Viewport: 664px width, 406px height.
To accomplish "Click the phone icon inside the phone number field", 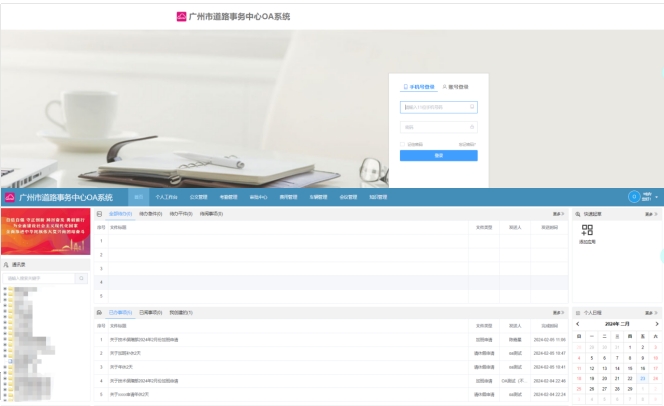I will [x=472, y=107].
